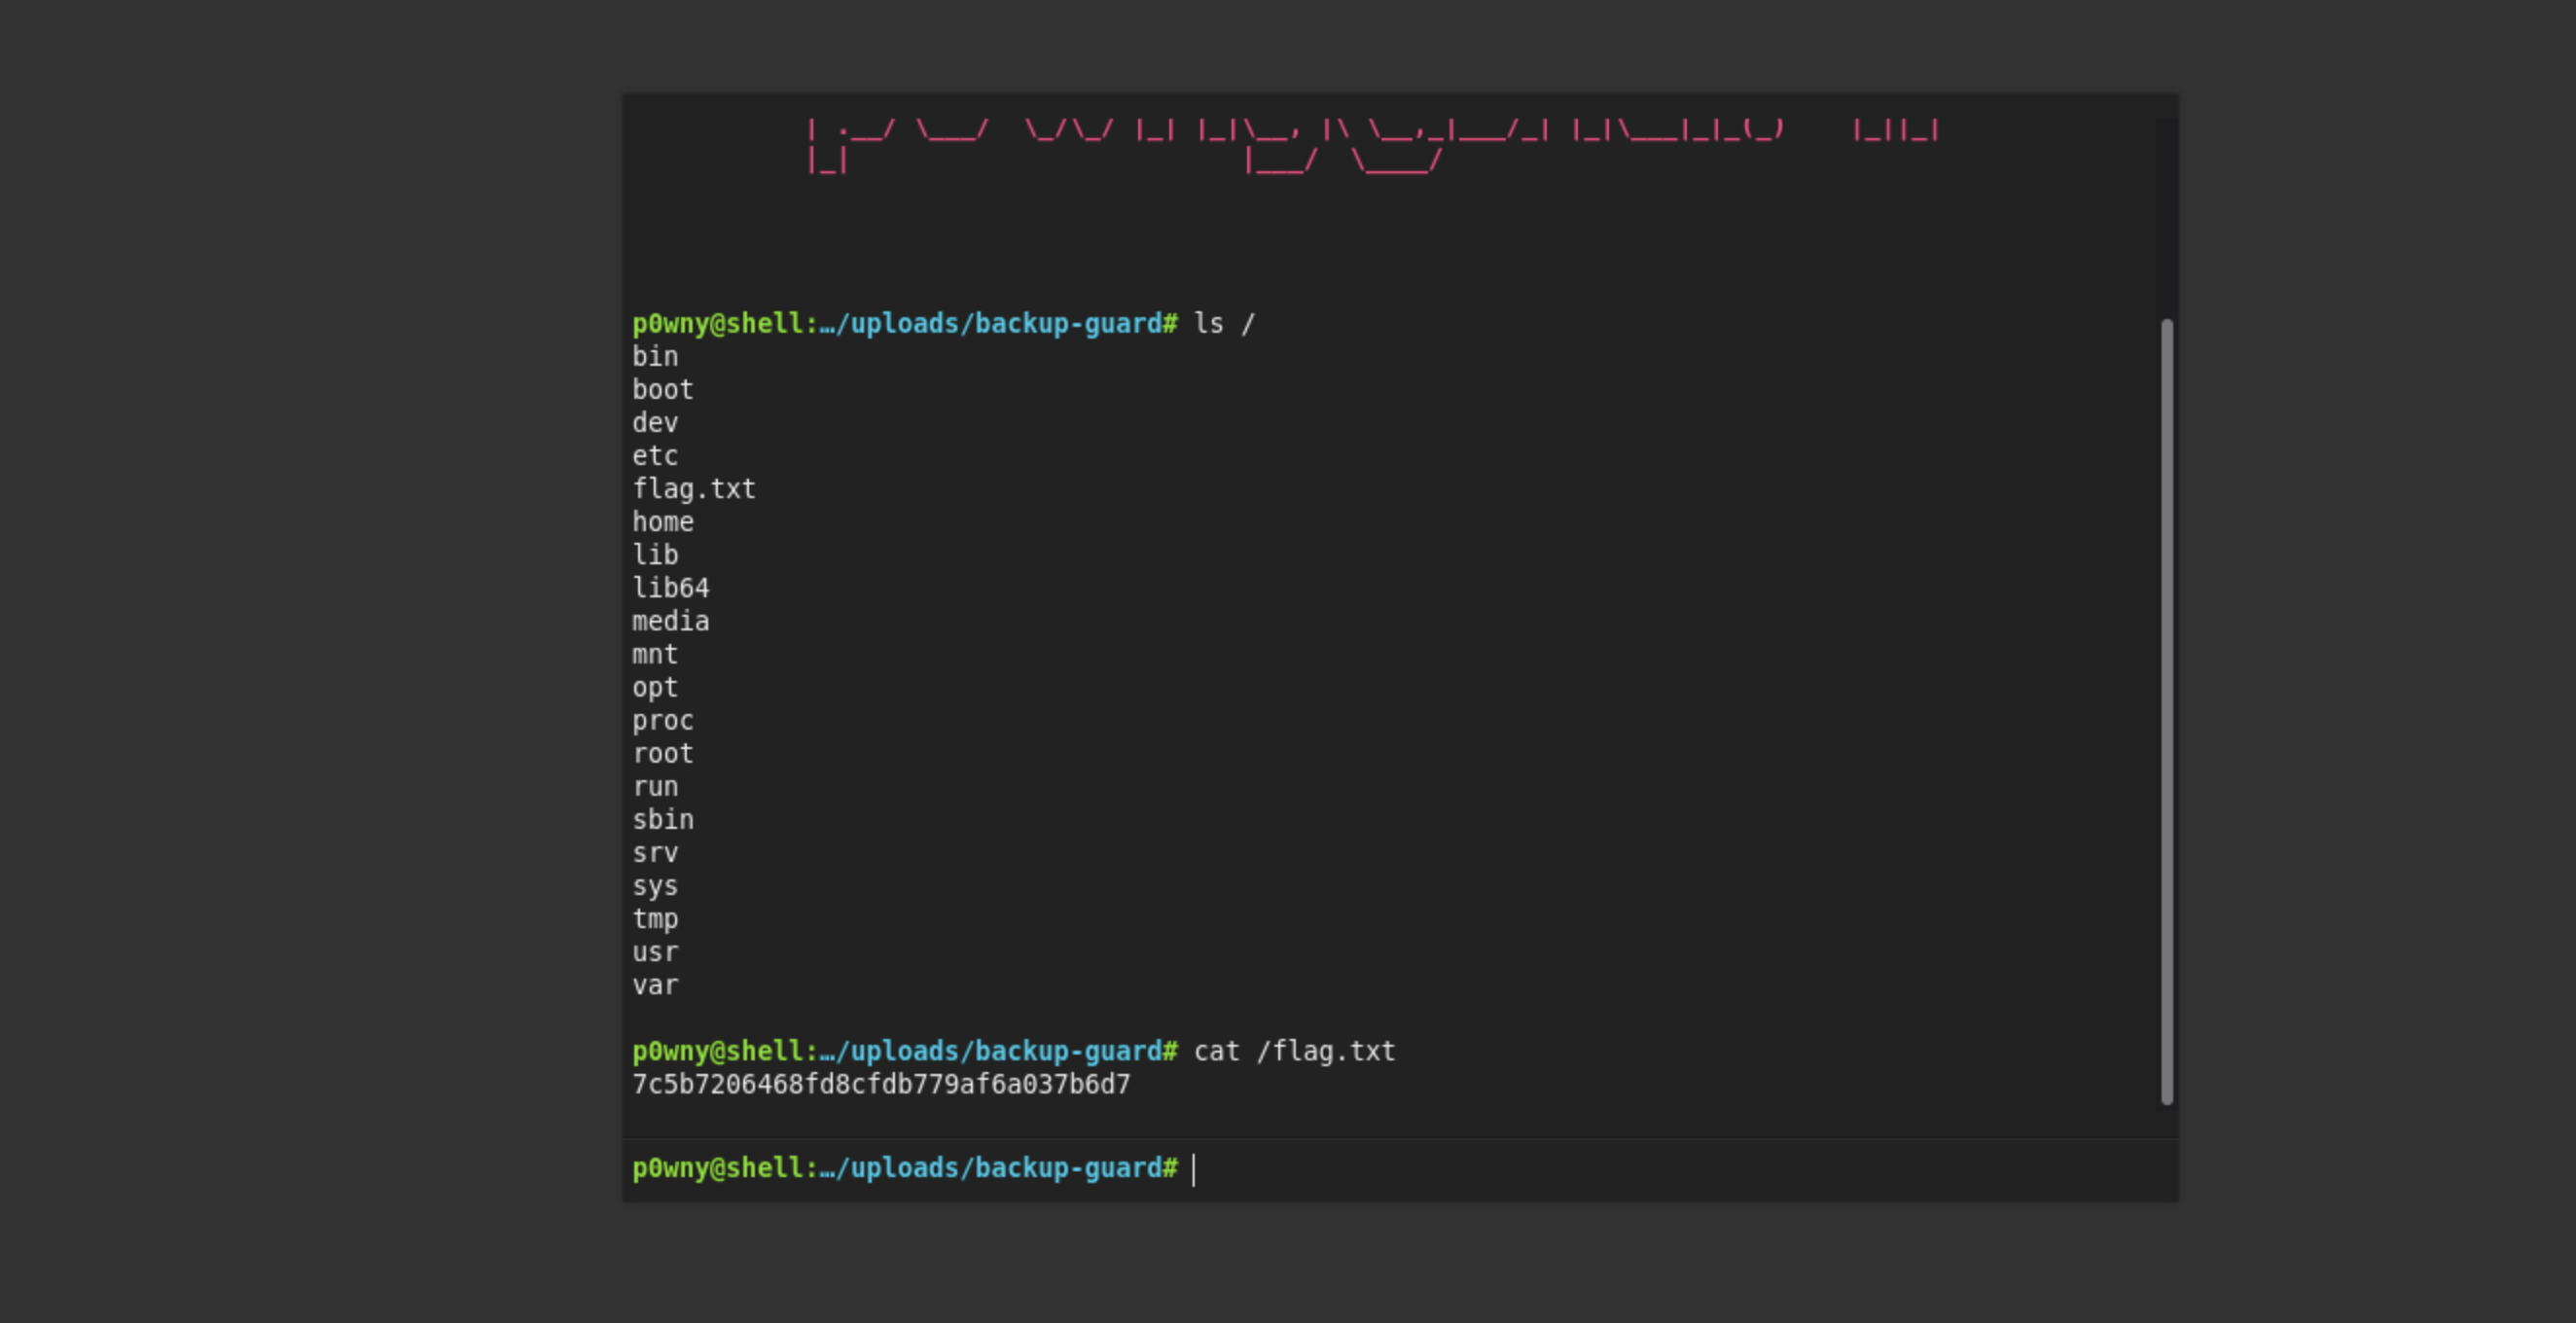Click 'flag.txt' in the ls output

click(694, 489)
